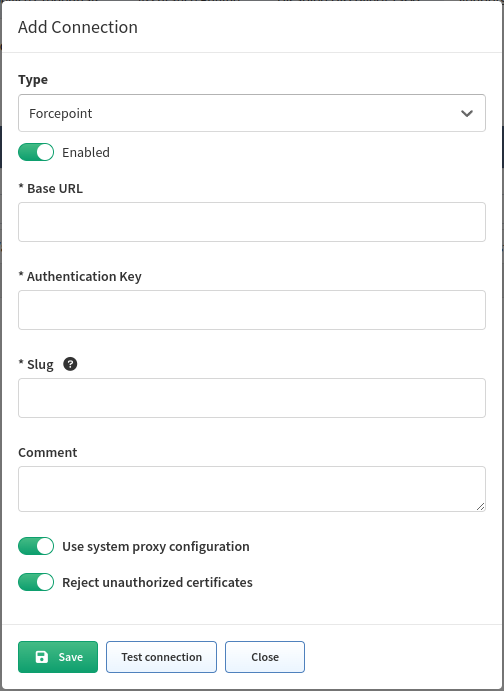Click the Reject unauthorized certificates label
This screenshot has width=504, height=691.
click(x=157, y=583)
